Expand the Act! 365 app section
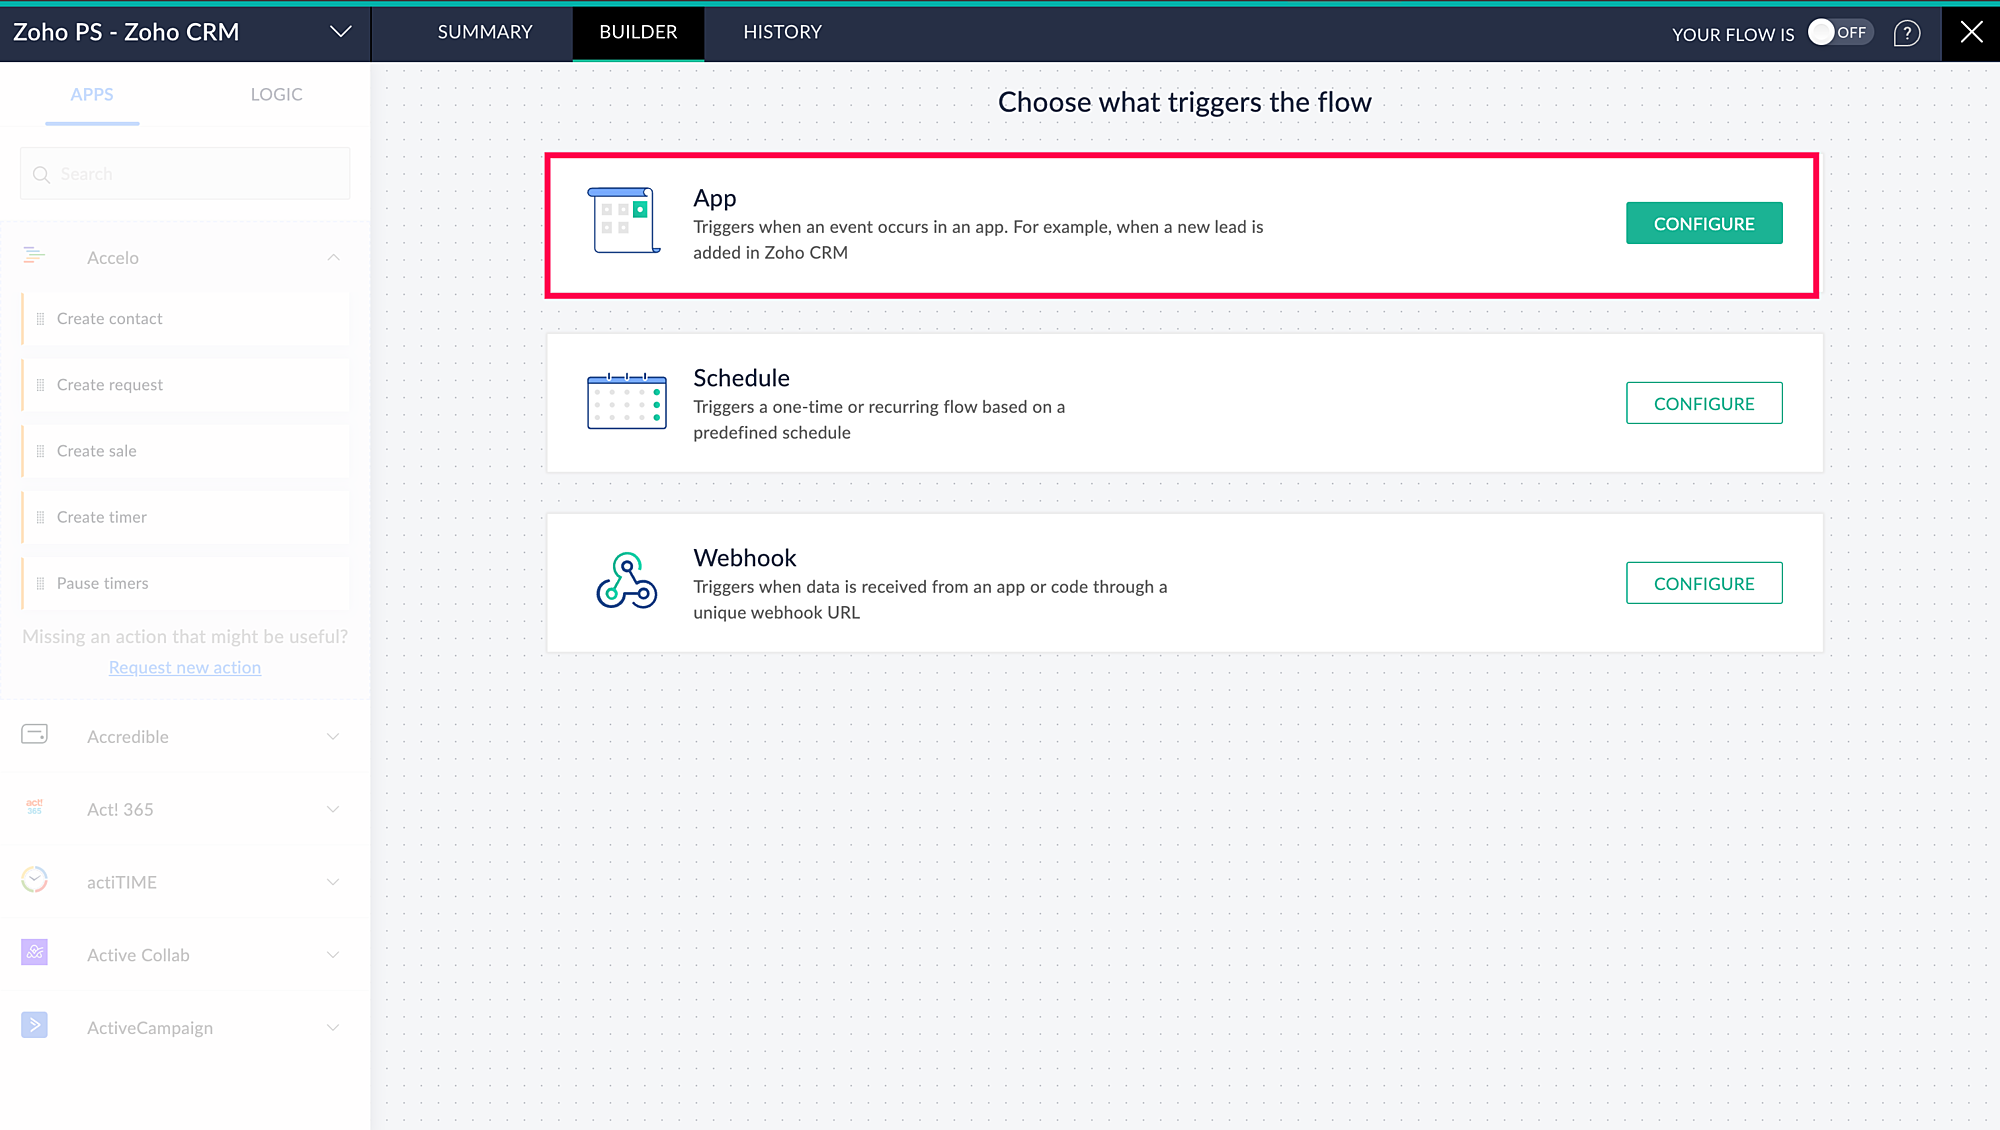The image size is (2000, 1130). click(x=333, y=809)
